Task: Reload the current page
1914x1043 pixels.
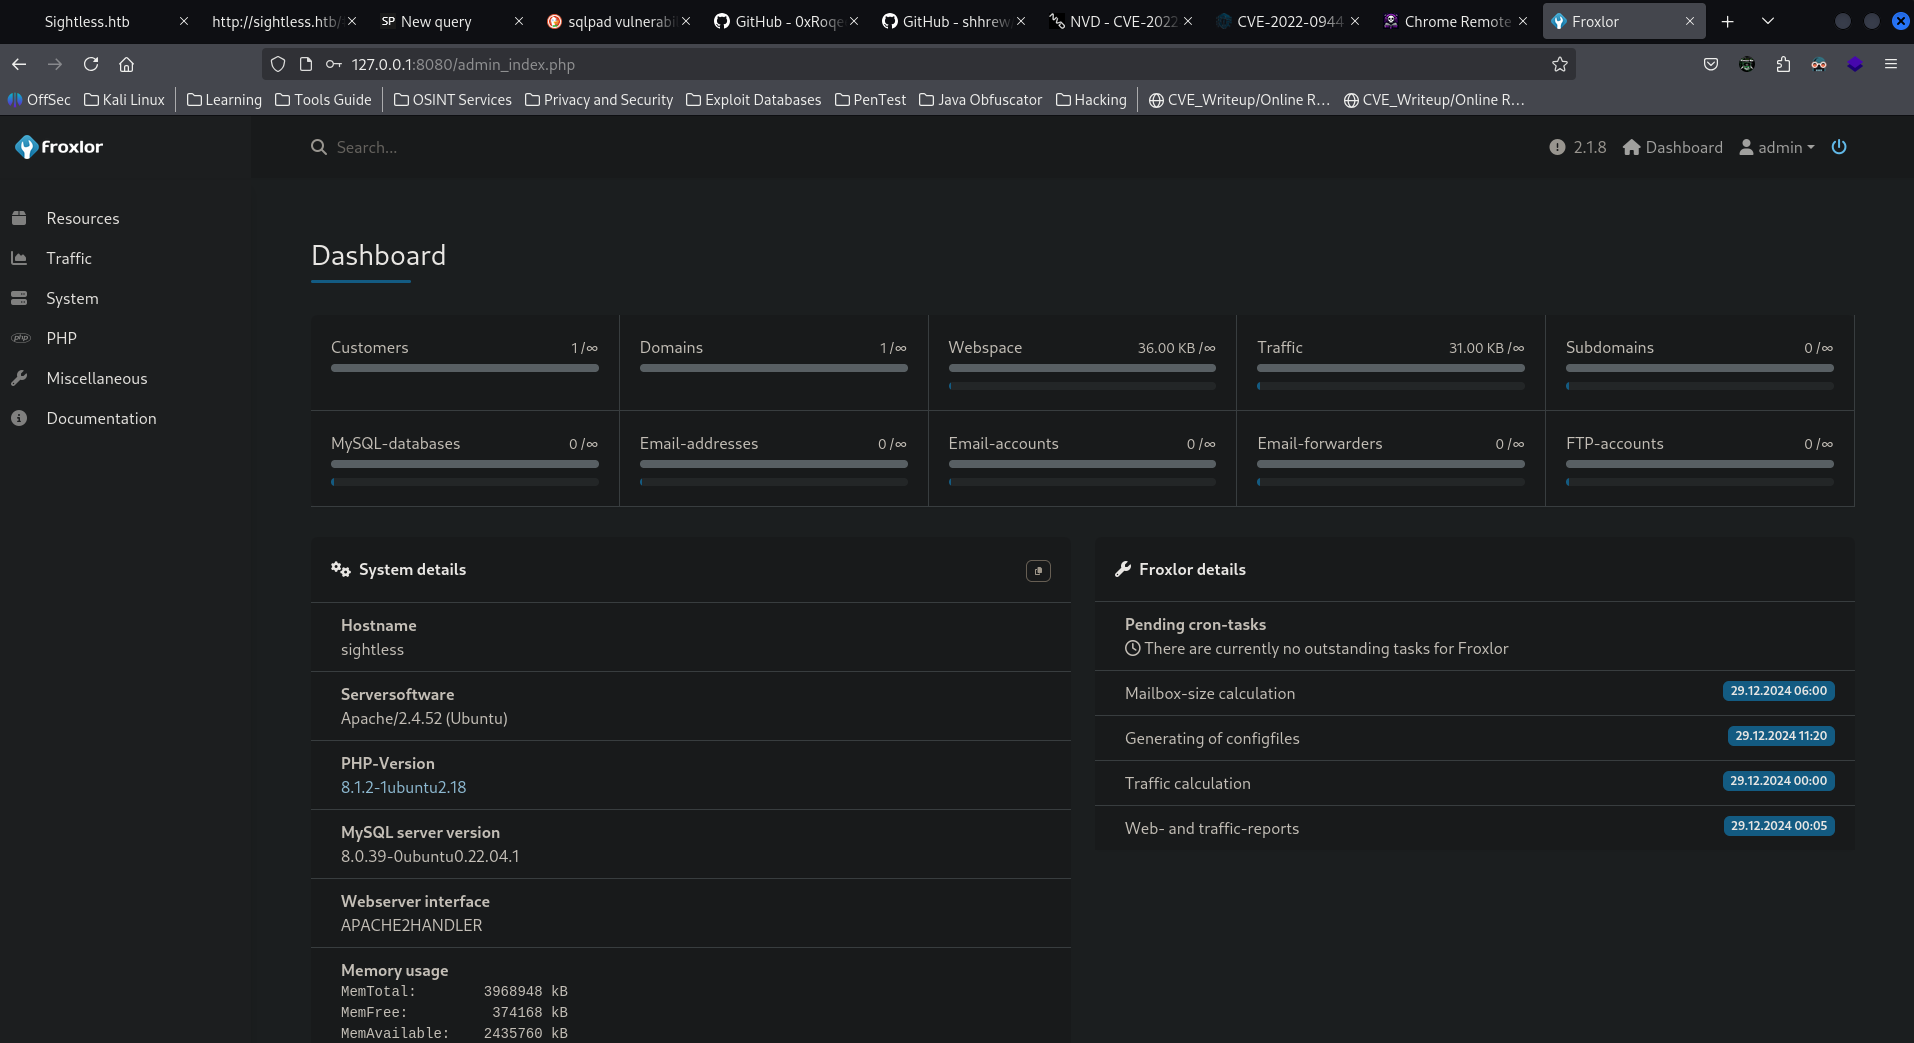Action: pyautogui.click(x=91, y=64)
